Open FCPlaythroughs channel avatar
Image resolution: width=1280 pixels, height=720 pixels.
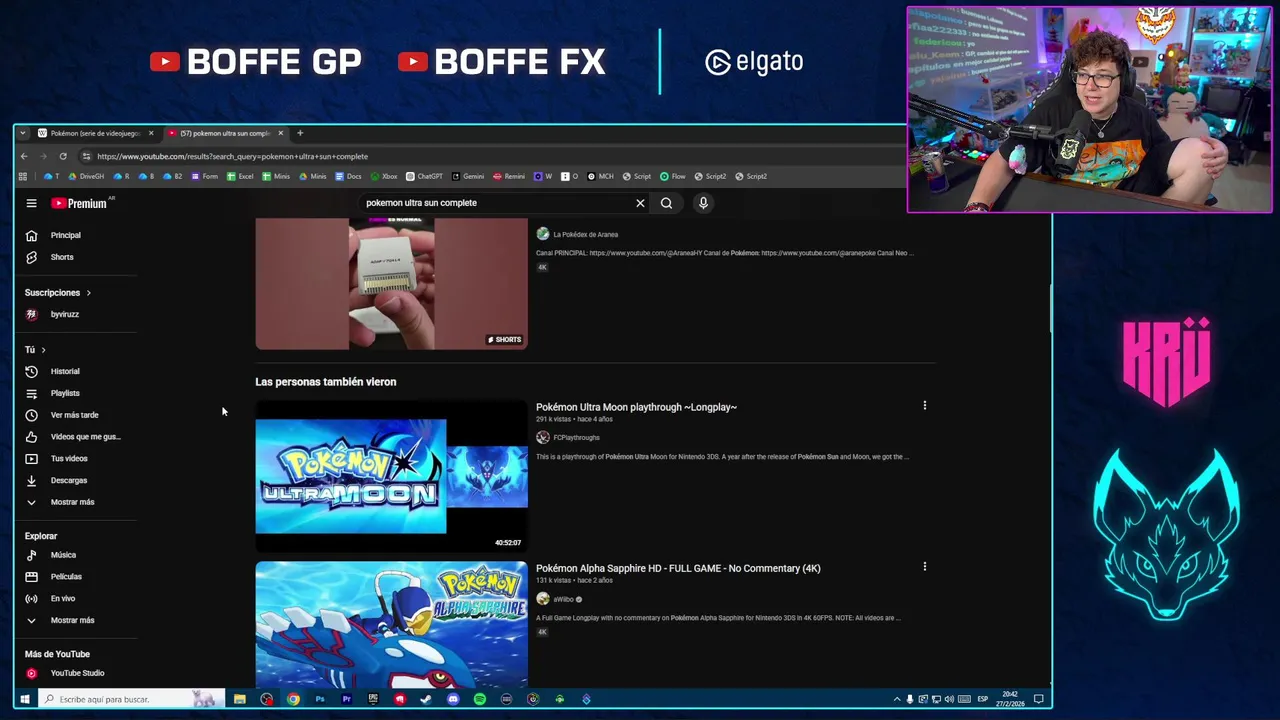pos(542,437)
